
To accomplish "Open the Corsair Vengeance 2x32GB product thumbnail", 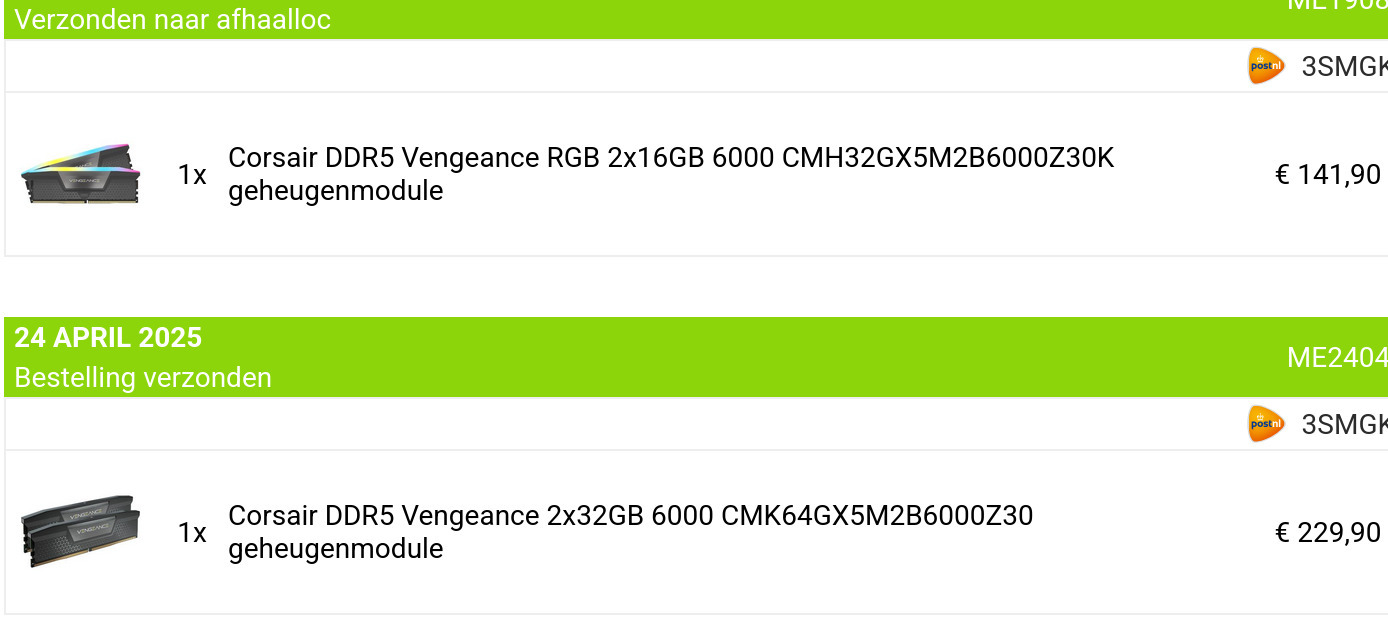I will click(80, 531).
